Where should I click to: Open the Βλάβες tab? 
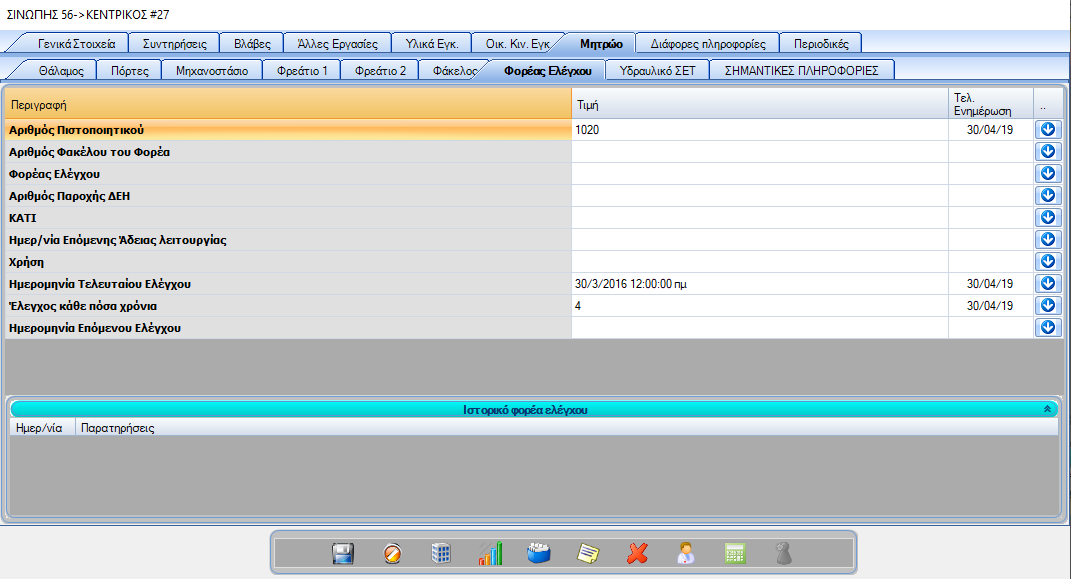tap(251, 44)
